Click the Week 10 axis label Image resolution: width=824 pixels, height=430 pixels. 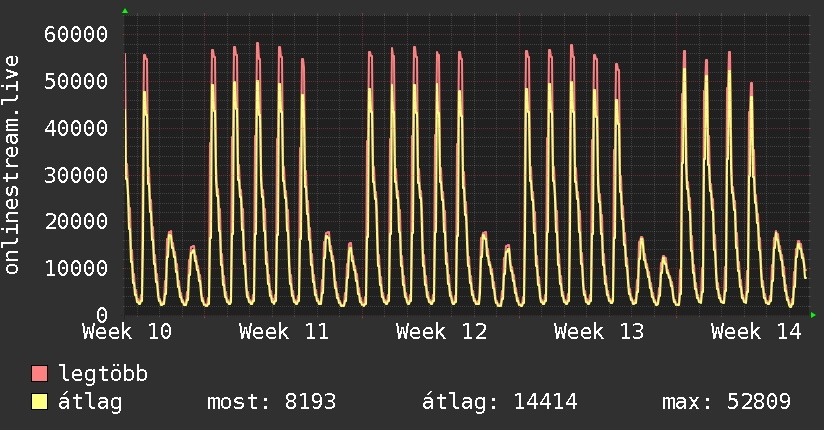point(127,332)
